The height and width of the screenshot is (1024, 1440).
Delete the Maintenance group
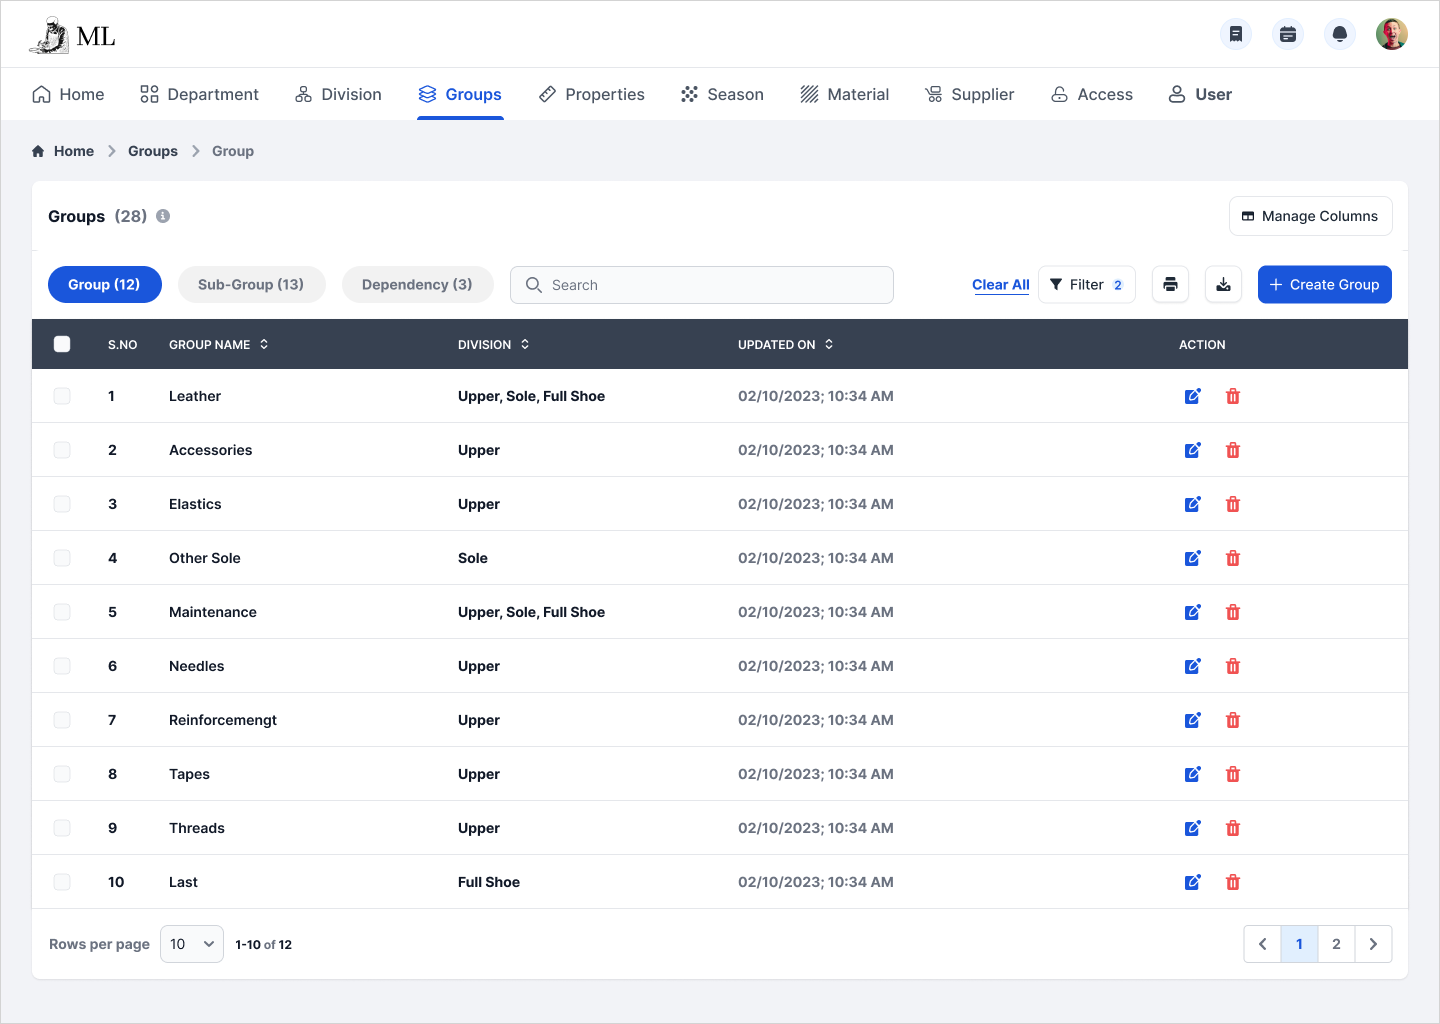pos(1233,612)
